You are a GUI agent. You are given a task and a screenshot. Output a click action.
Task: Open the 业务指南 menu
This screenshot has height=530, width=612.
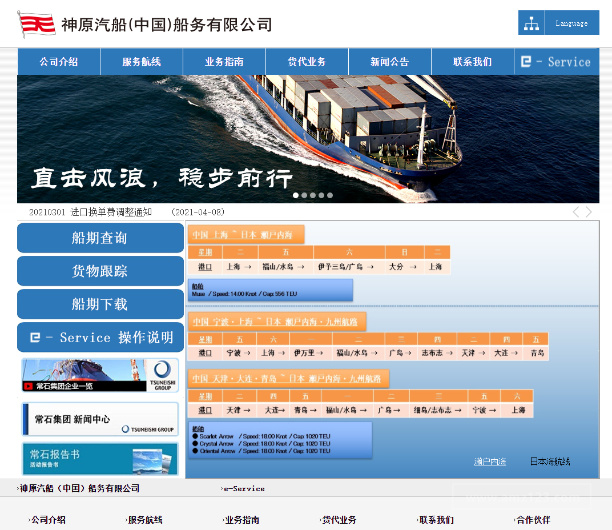pos(224,62)
